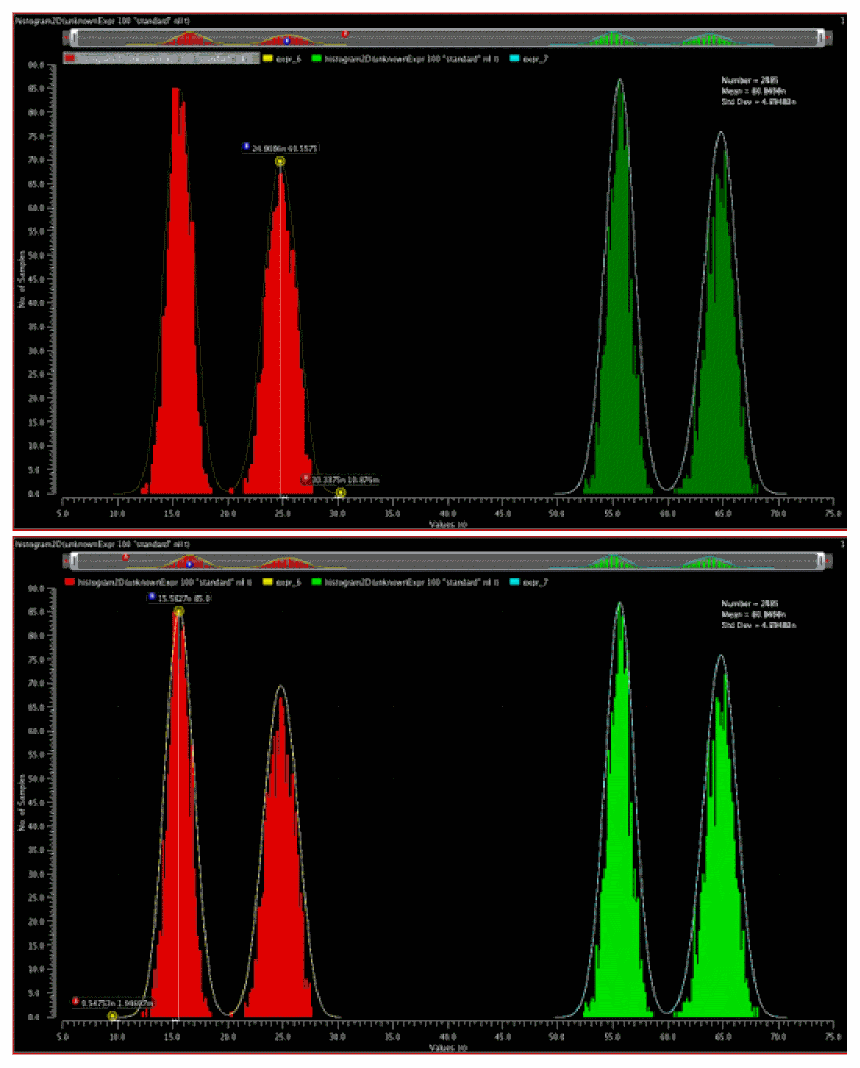Click red marker in lower overview strip
The width and height of the screenshot is (860, 1068).
coord(125,557)
